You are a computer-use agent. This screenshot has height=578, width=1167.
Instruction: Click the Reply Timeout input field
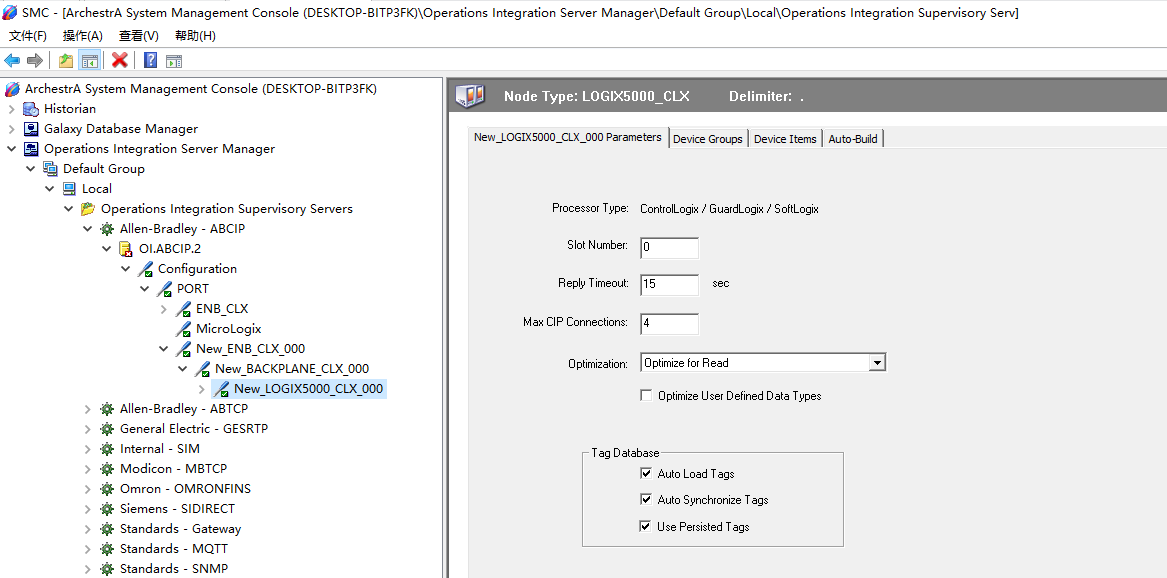[x=669, y=285]
